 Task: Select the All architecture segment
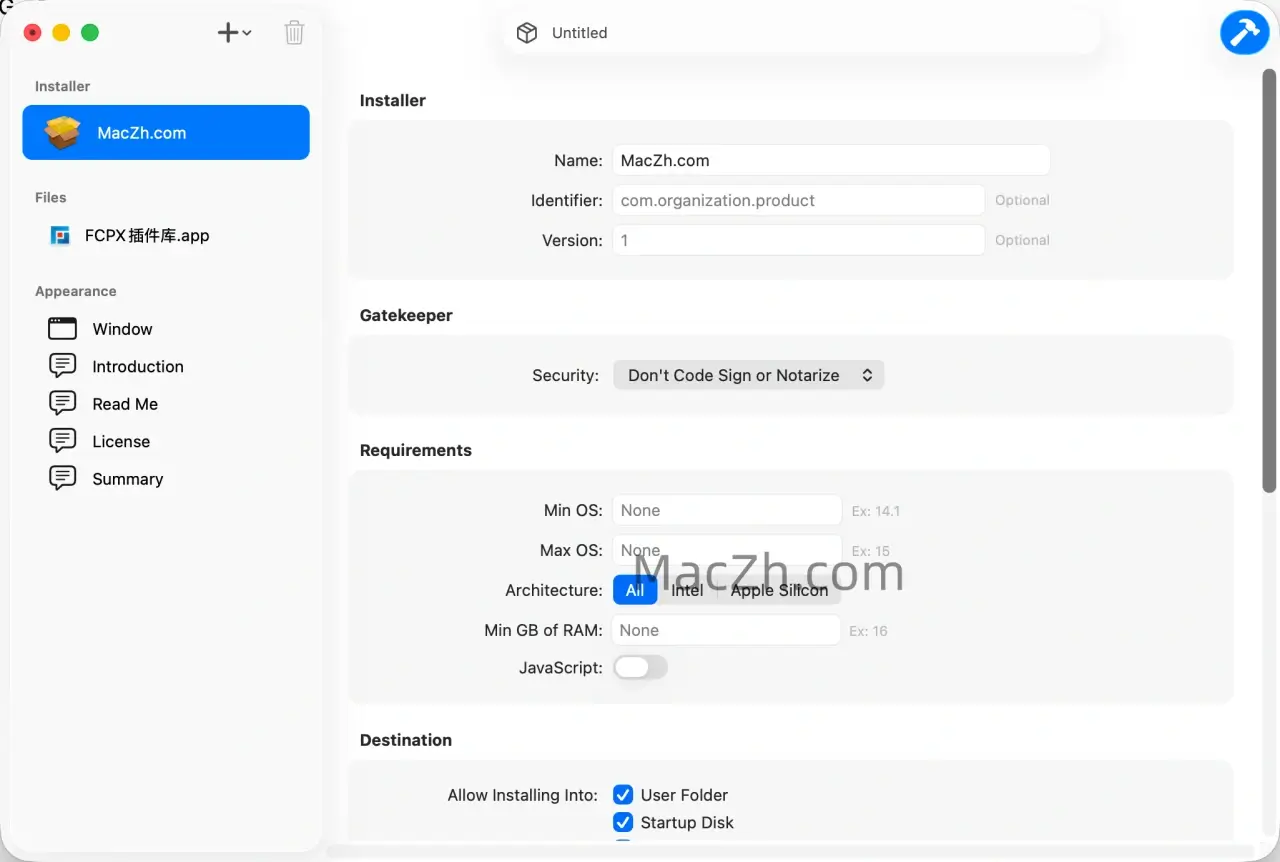pyautogui.click(x=635, y=590)
